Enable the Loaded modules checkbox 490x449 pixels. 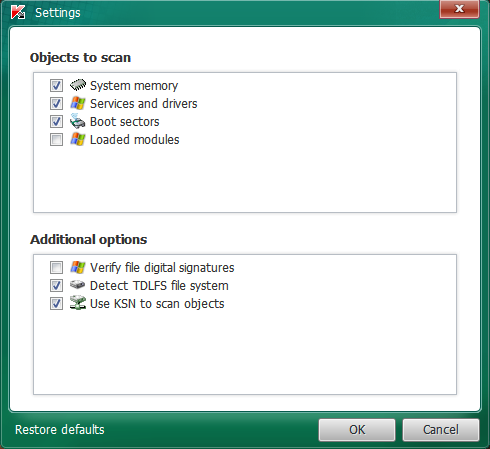[x=56, y=140]
